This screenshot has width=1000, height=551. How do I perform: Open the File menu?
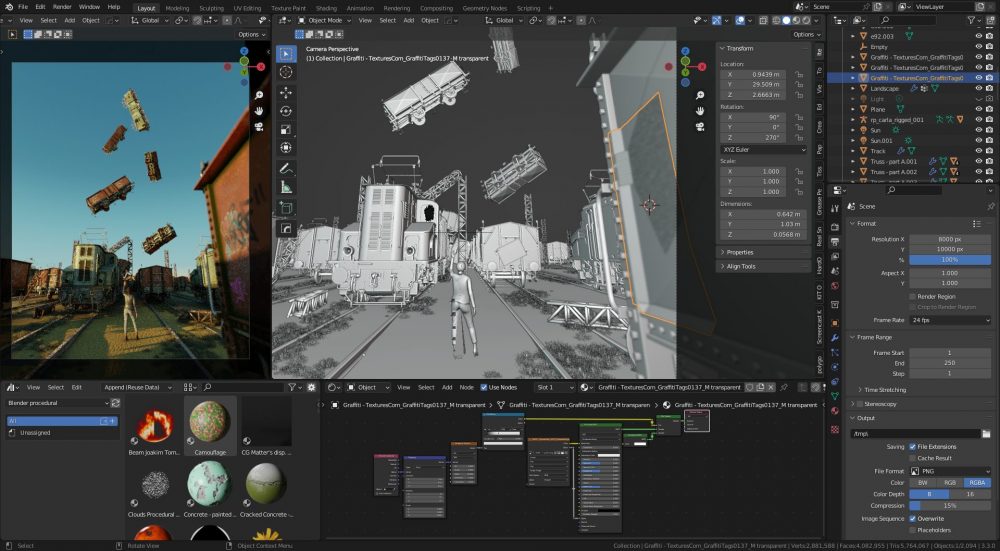click(x=22, y=6)
